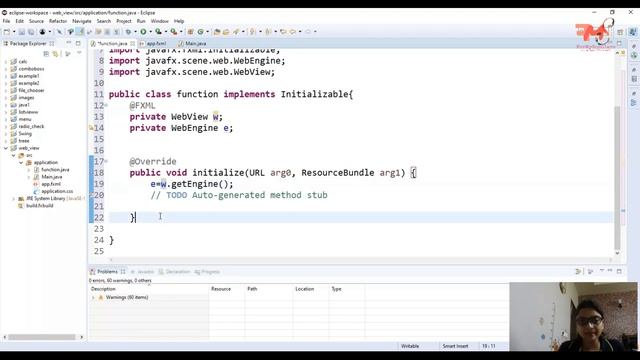Click the warning marker at line 14

(91, 128)
